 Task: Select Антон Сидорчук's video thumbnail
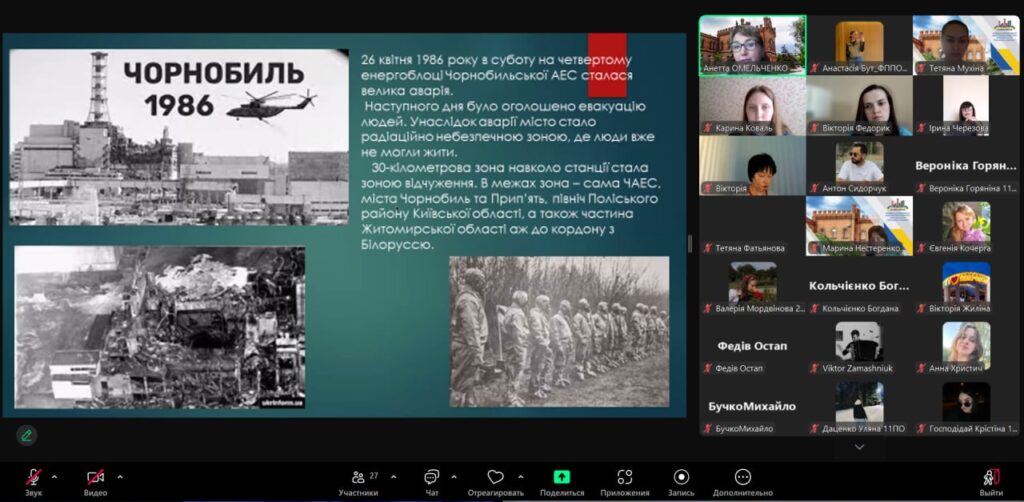point(859,164)
